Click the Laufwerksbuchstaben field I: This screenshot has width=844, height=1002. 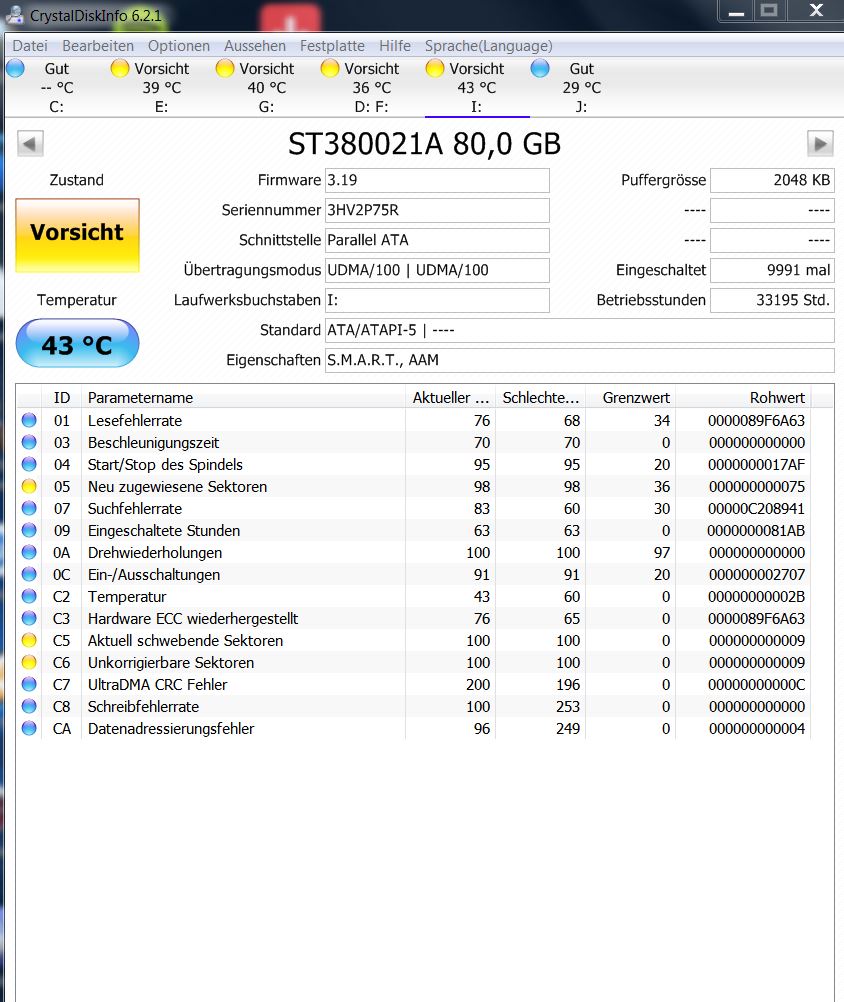pos(437,300)
